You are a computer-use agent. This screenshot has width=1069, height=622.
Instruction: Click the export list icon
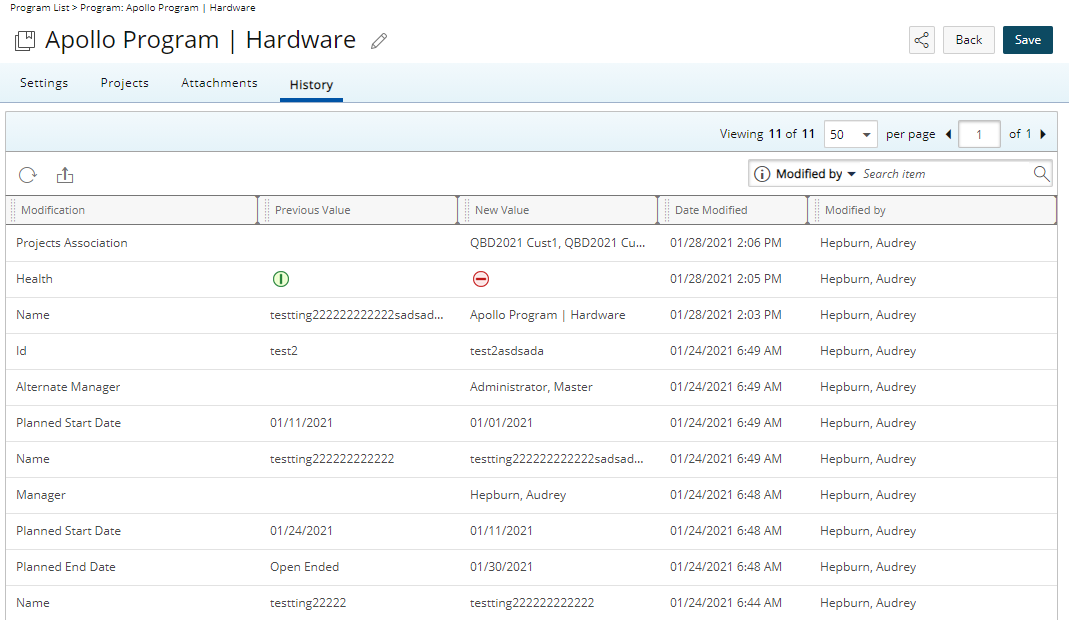[x=65, y=175]
